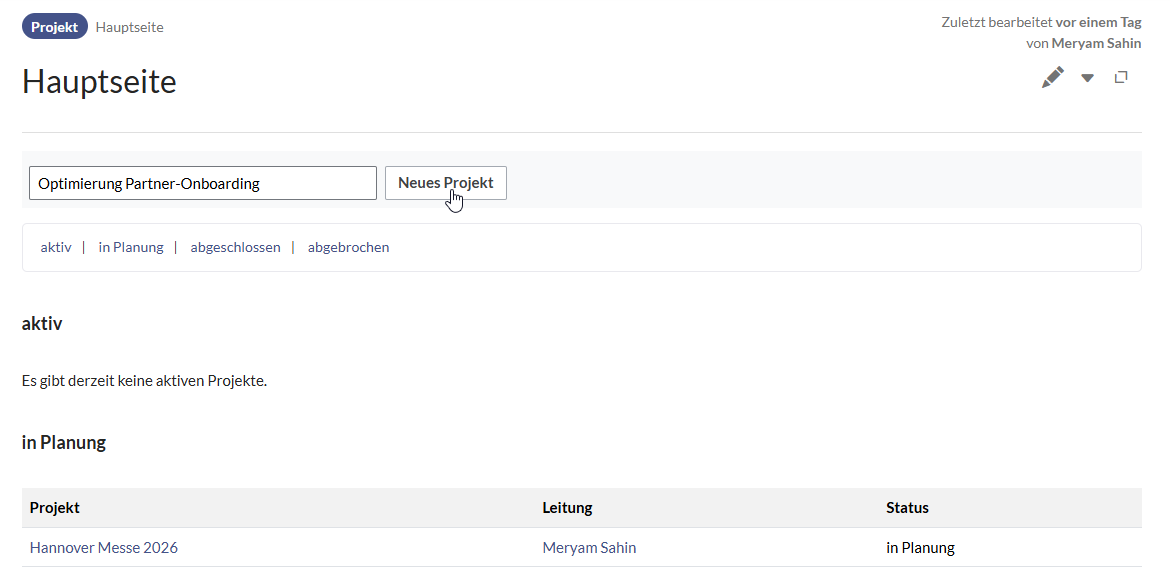1170x583 pixels.
Task: Open last editor Meryam Sahin's profile
Action: tap(1096, 43)
